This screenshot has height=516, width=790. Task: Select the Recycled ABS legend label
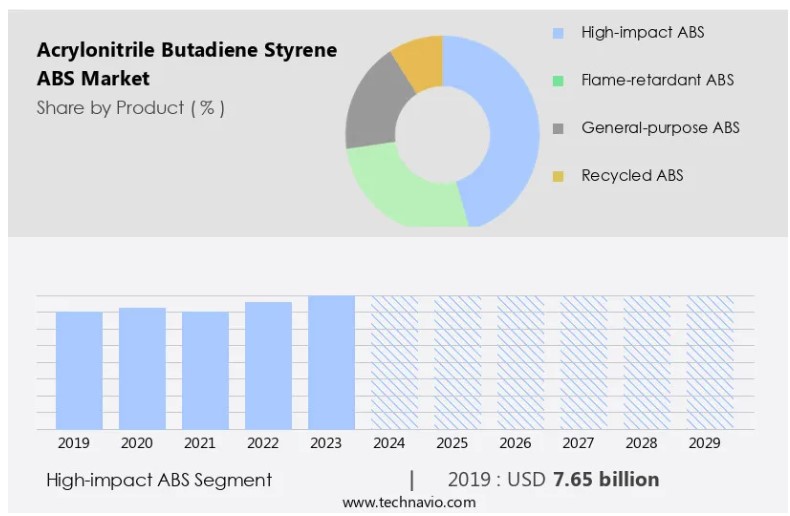(x=632, y=176)
